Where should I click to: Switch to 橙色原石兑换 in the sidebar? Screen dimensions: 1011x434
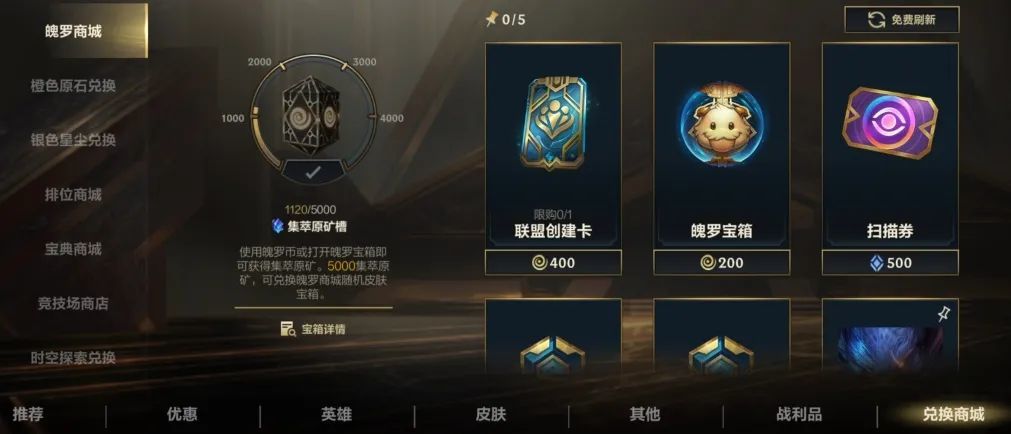73,86
